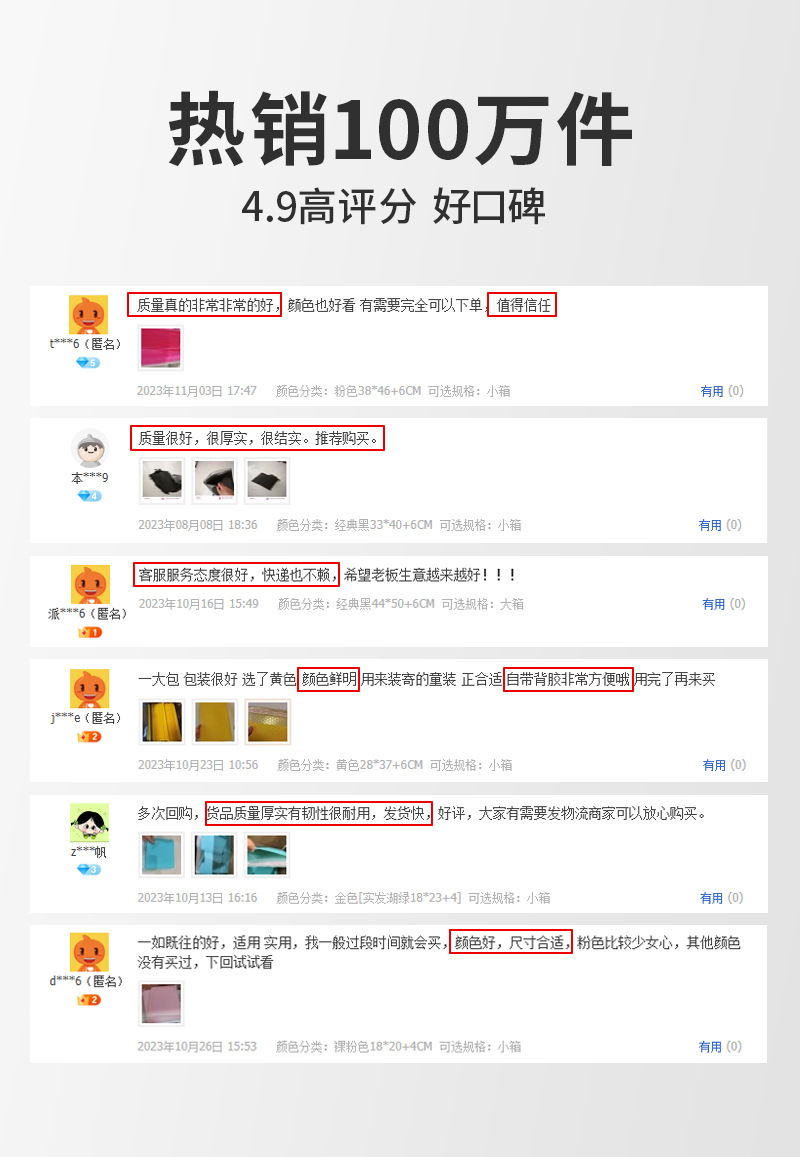View the first yellow bag review image

162,722
